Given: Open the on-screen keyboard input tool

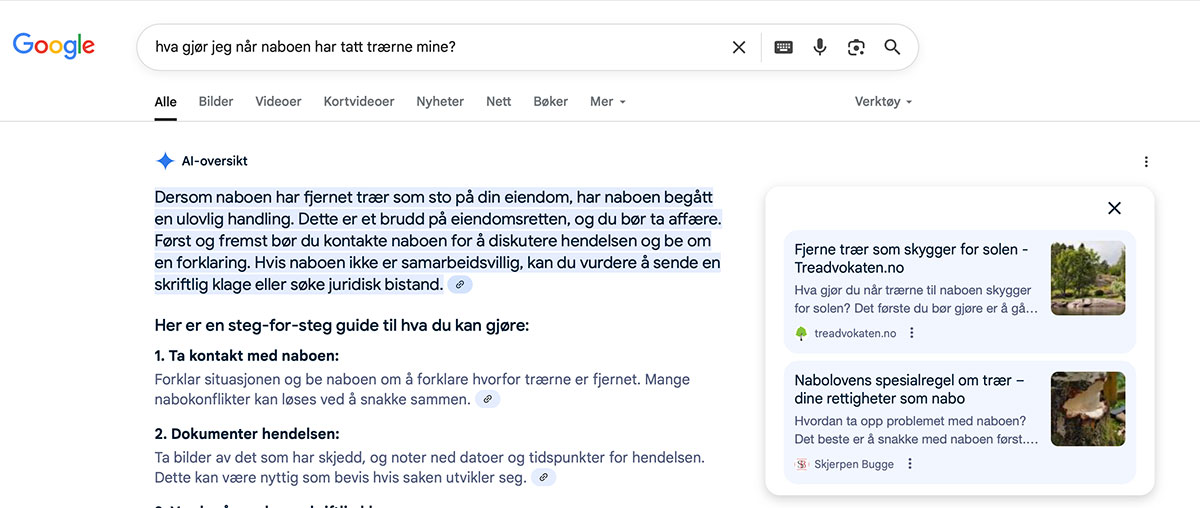Looking at the screenshot, I should 784,47.
